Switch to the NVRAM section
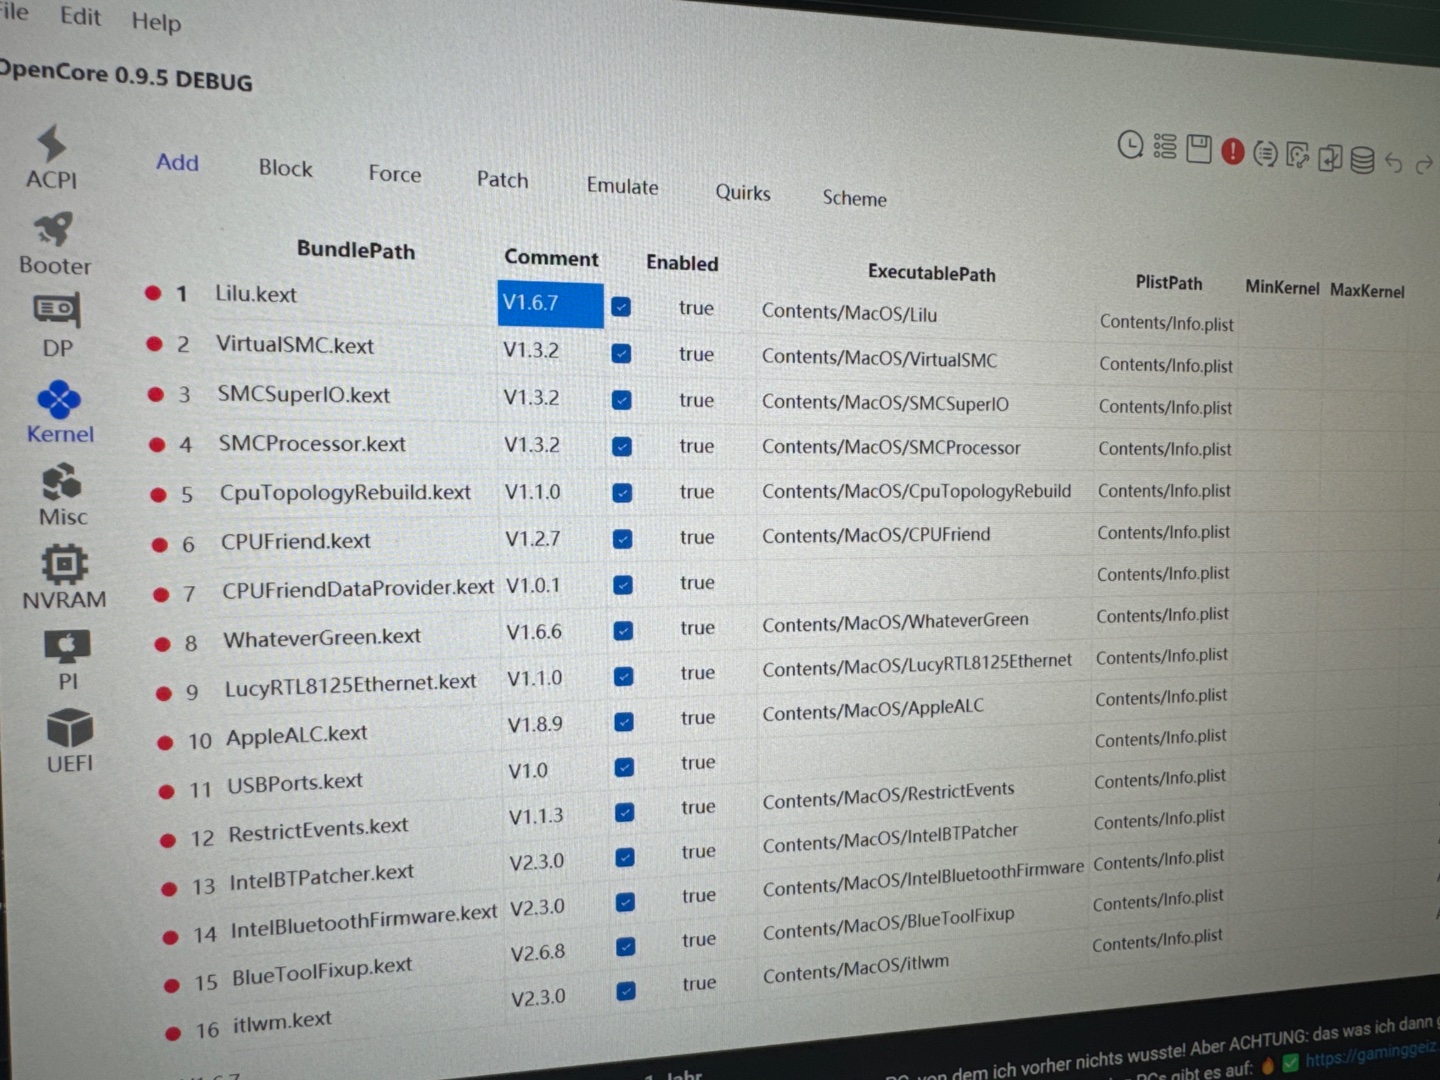Screen dimensions: 1440x1080 click(x=64, y=578)
